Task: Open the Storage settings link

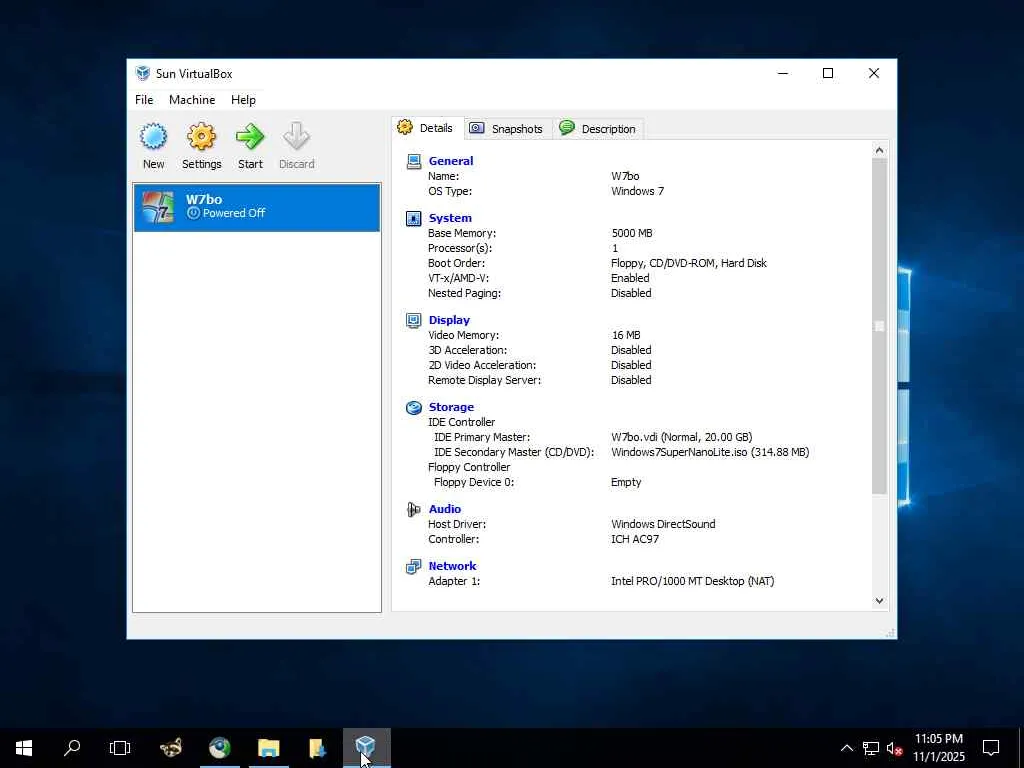Action: [x=451, y=408]
